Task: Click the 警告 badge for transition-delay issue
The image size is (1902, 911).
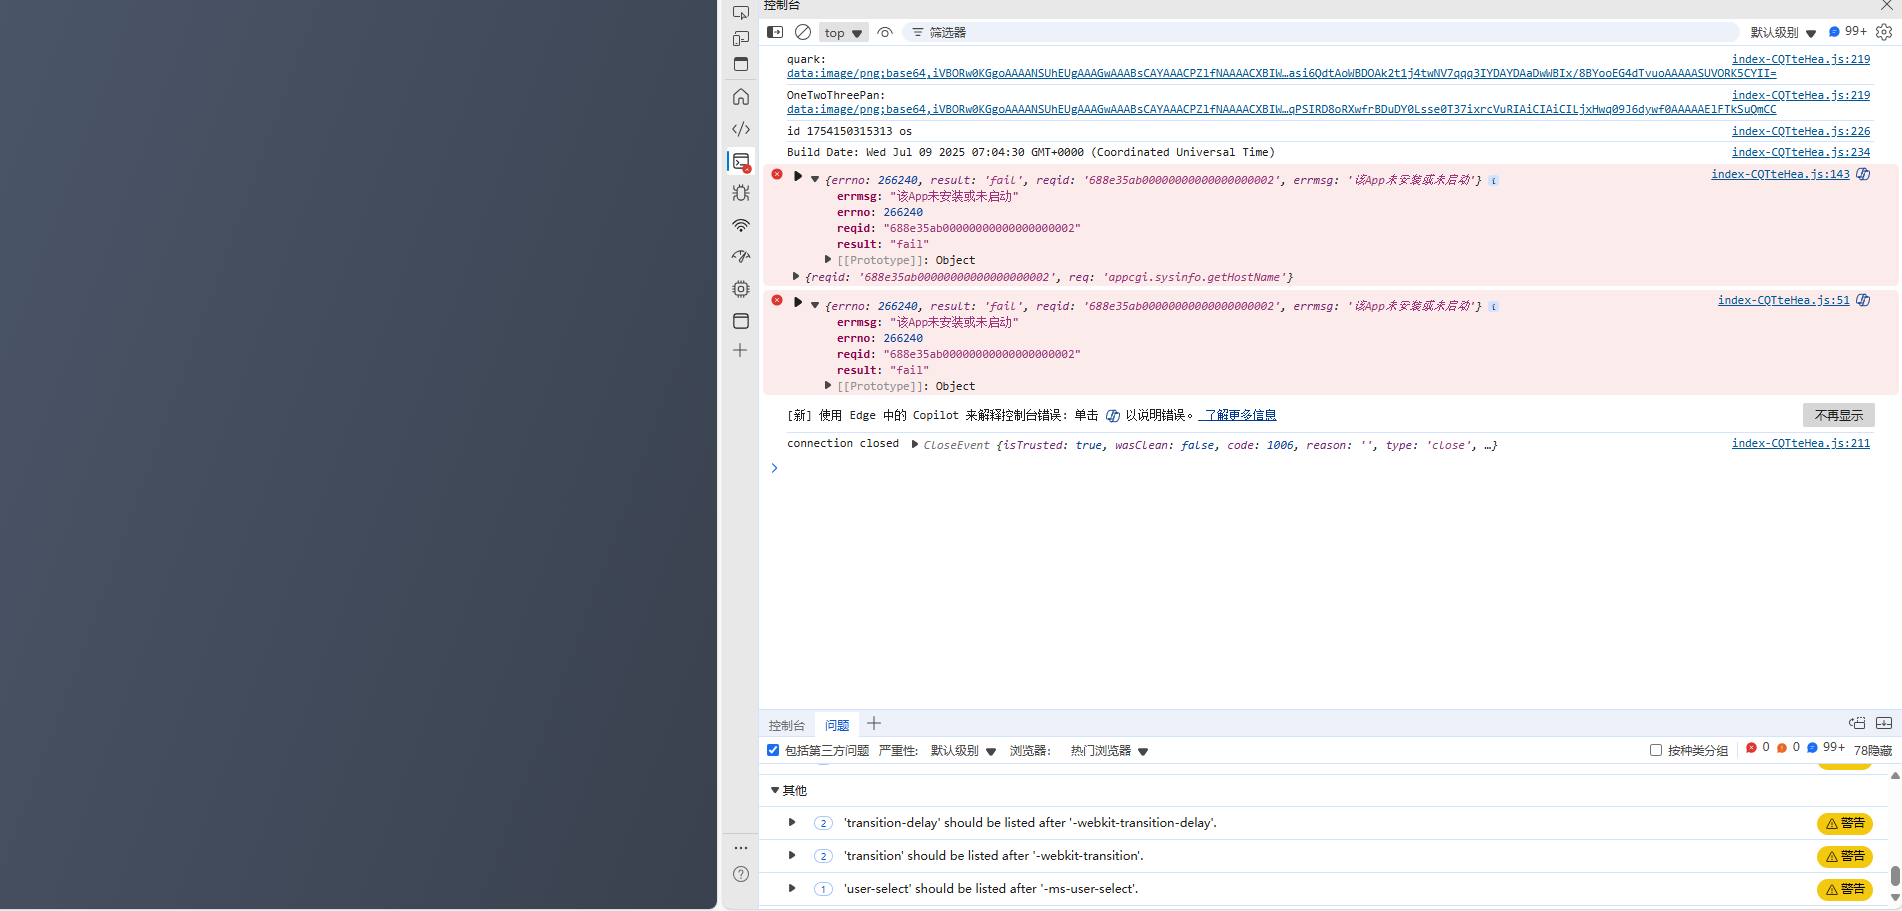Action: click(1845, 823)
